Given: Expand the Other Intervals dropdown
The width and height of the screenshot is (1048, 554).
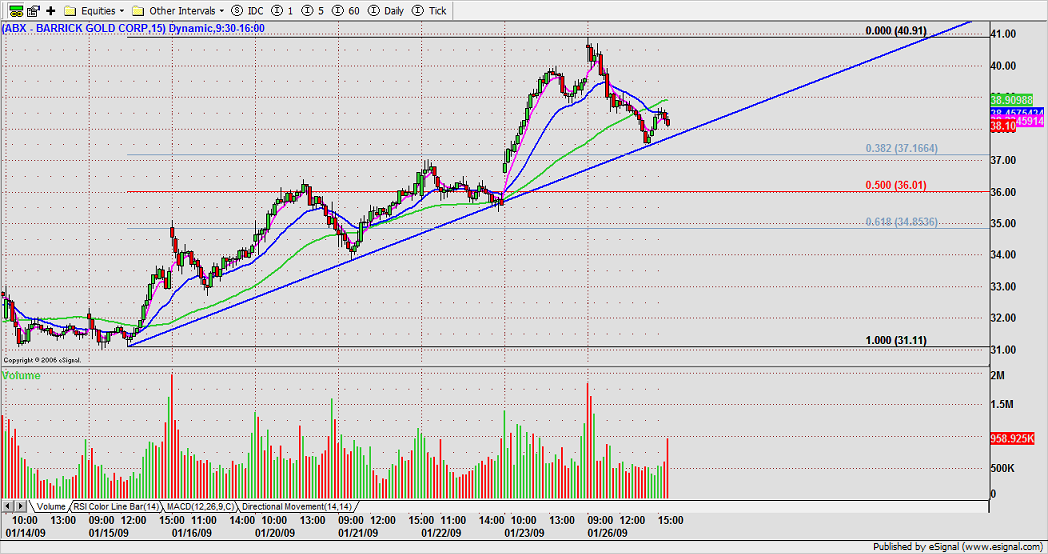Looking at the screenshot, I should tap(178, 11).
